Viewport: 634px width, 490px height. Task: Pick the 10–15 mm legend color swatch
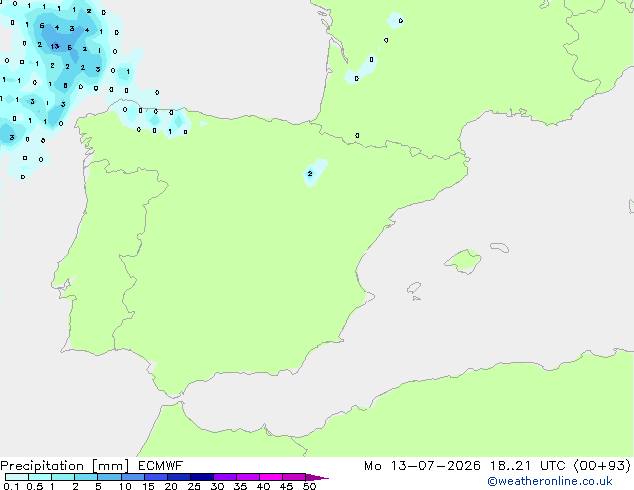[x=133, y=477]
